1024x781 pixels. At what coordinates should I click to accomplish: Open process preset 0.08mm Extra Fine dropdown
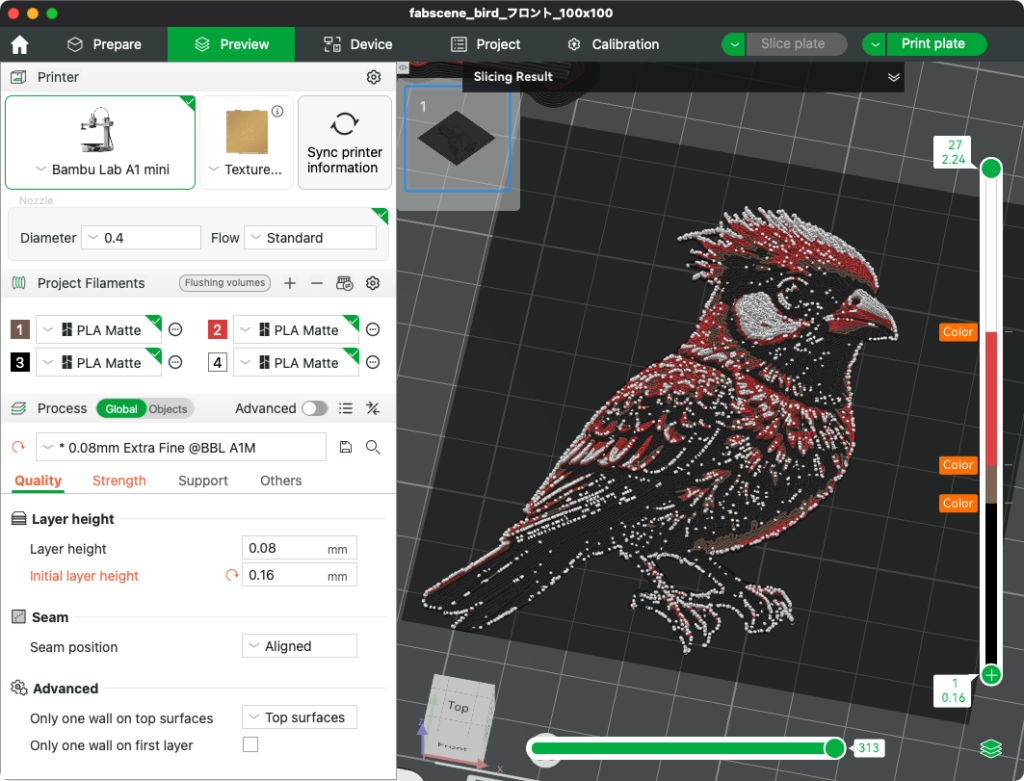click(x=181, y=447)
